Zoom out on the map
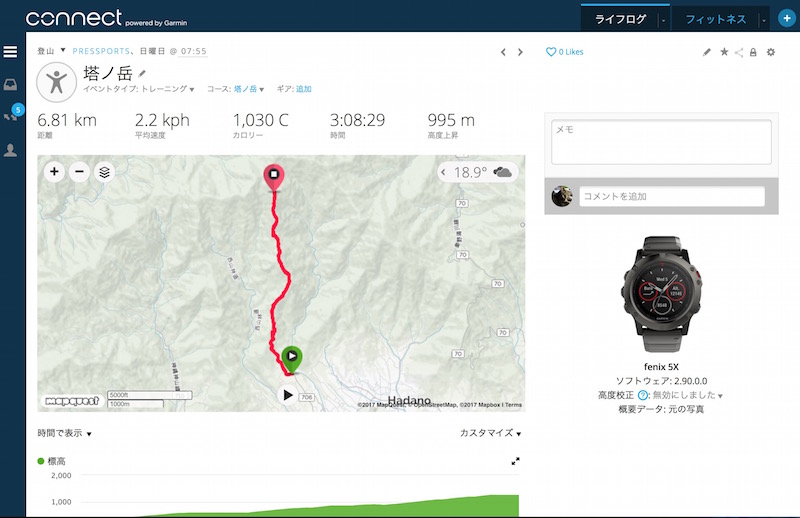The image size is (800, 518). click(79, 172)
